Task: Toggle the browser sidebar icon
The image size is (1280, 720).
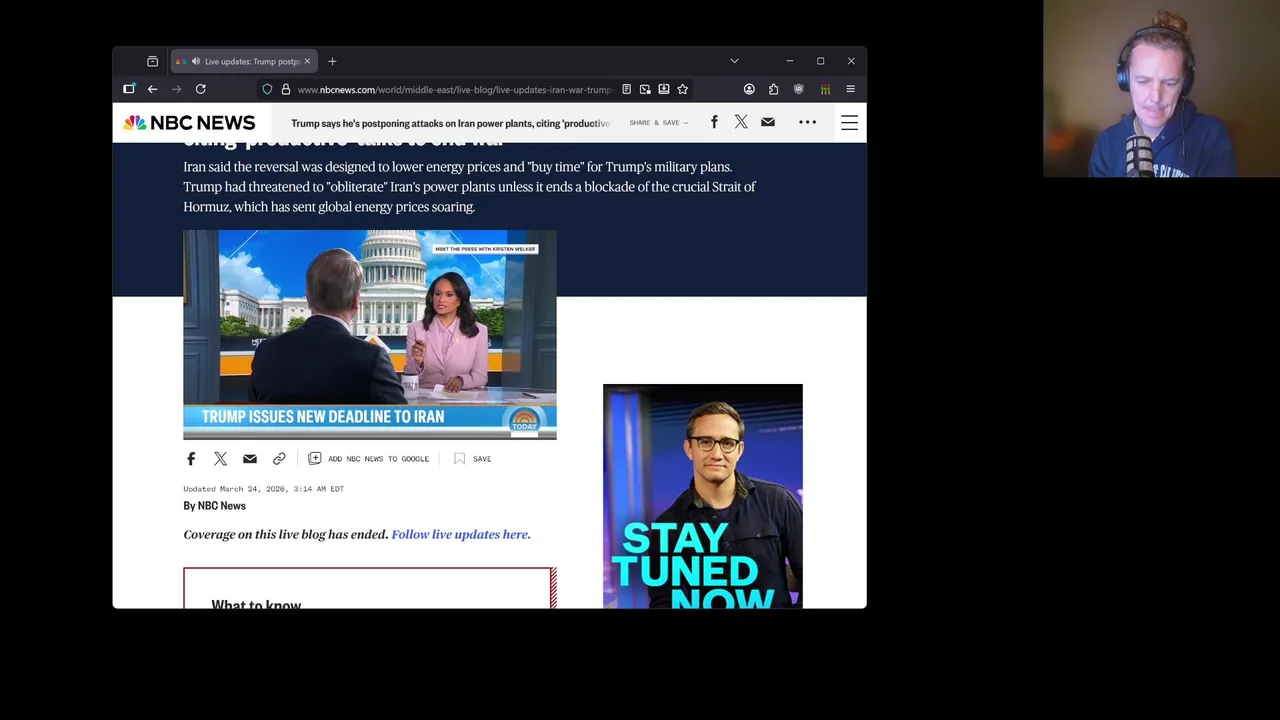Action: coord(129,89)
